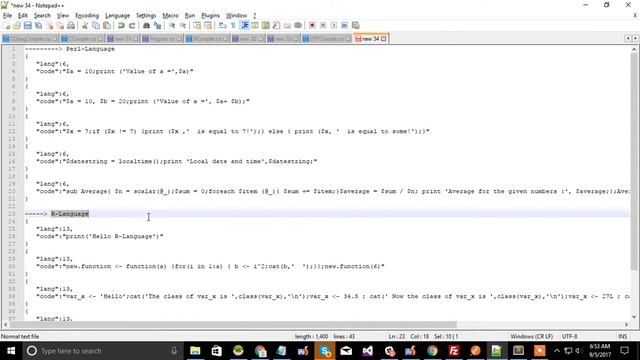Click the horizontal scrollbar thumb
Viewport: 640px width, 360px height.
tap(233, 324)
